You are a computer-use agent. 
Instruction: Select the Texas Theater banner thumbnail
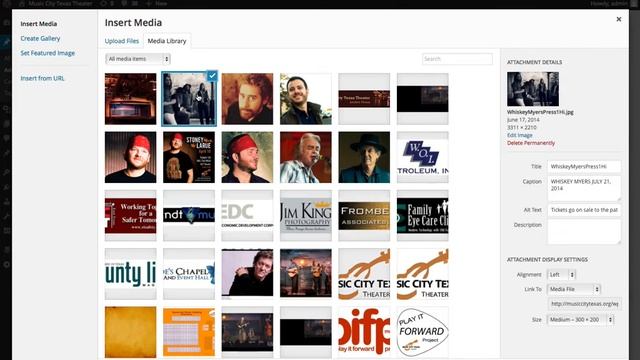[x=364, y=99]
